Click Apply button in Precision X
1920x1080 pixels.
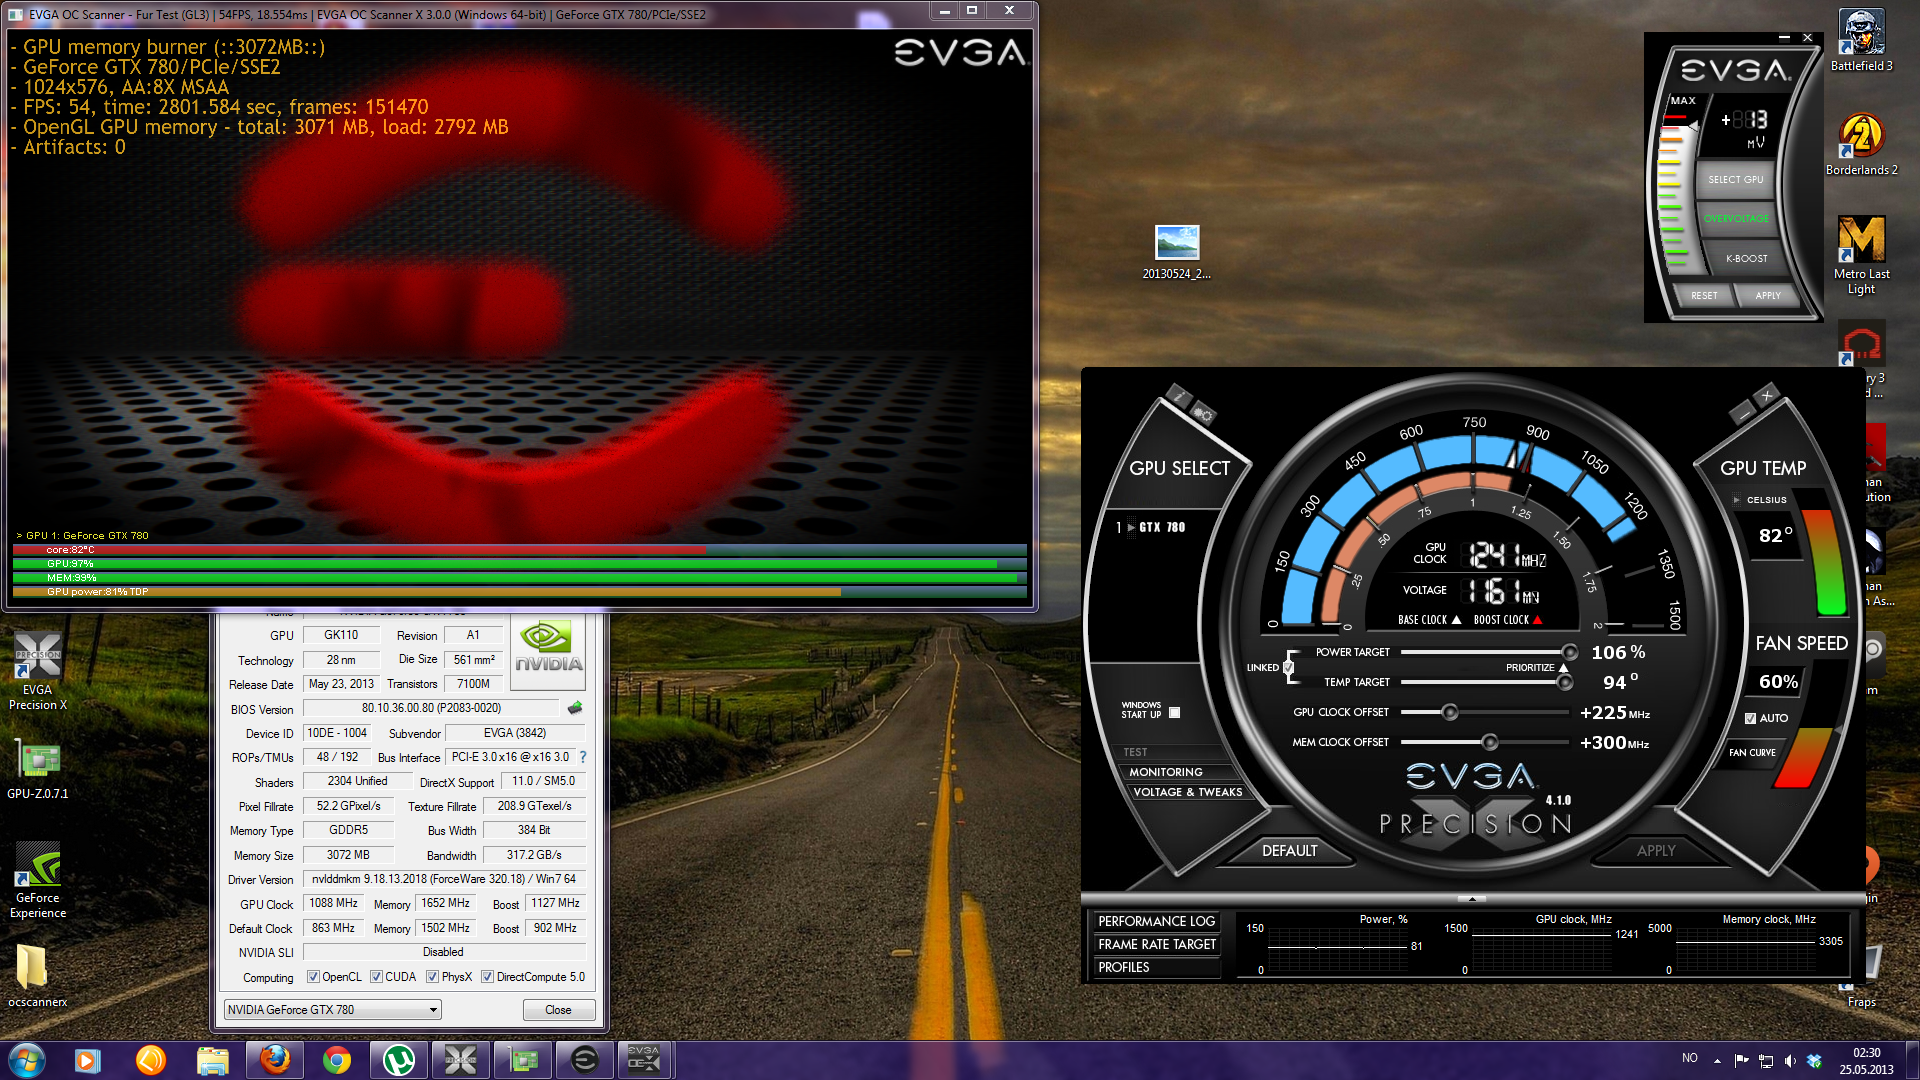[1656, 851]
